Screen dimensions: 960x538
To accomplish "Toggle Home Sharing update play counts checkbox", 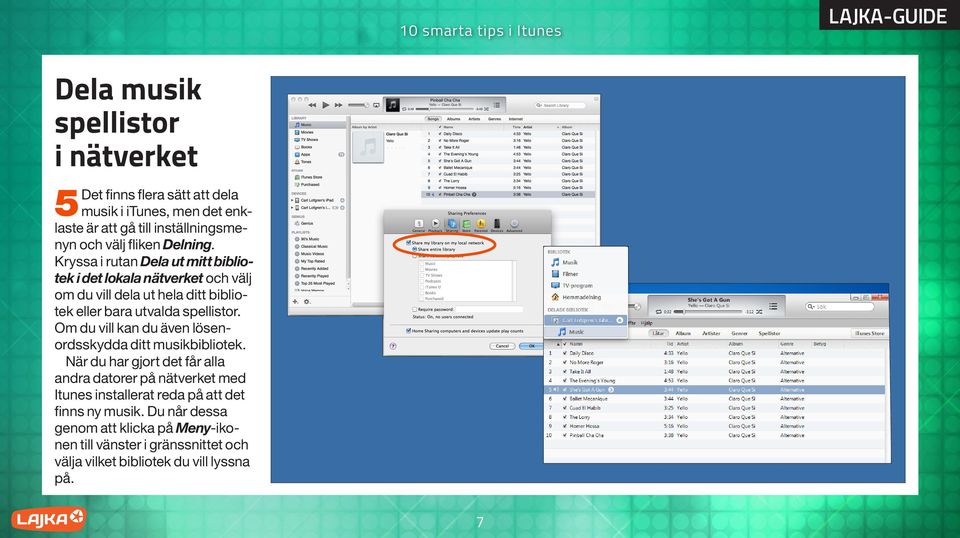I will 408,331.
